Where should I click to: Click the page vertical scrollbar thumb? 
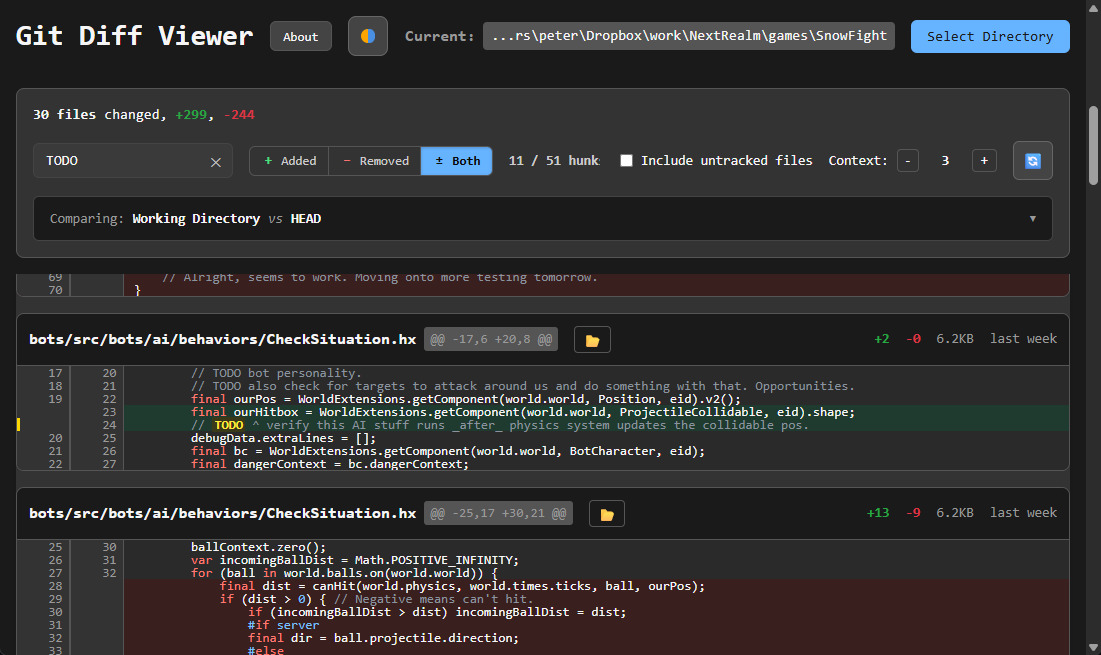point(1093,145)
